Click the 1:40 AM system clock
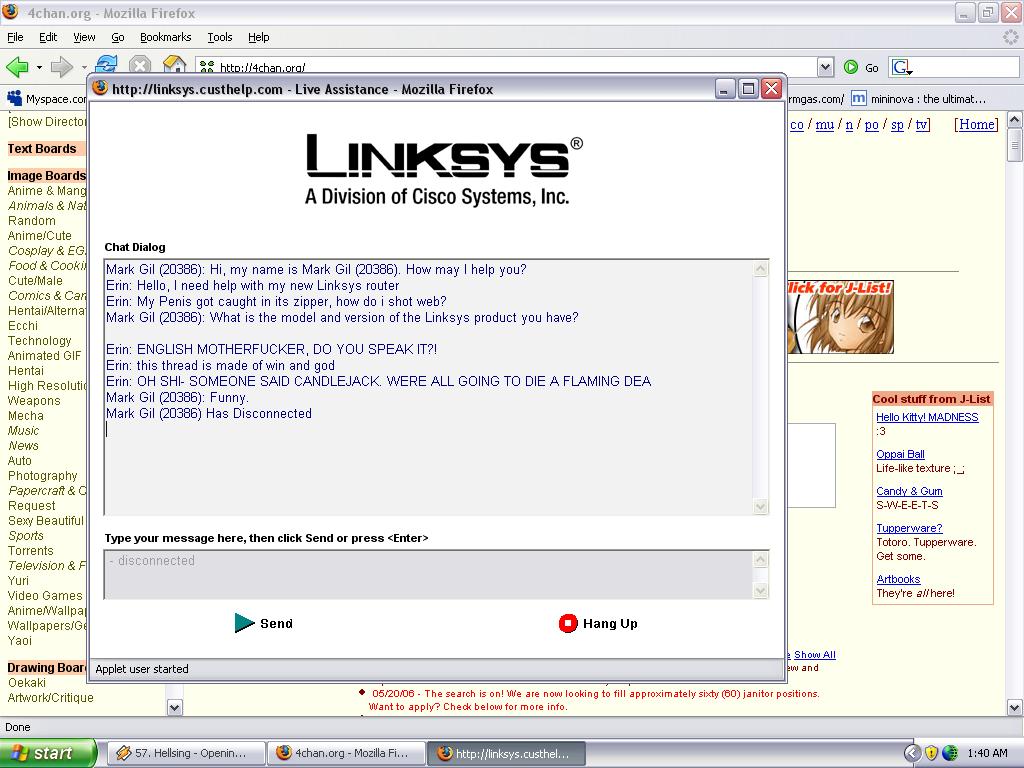The width and height of the screenshot is (1024, 768). pos(987,753)
